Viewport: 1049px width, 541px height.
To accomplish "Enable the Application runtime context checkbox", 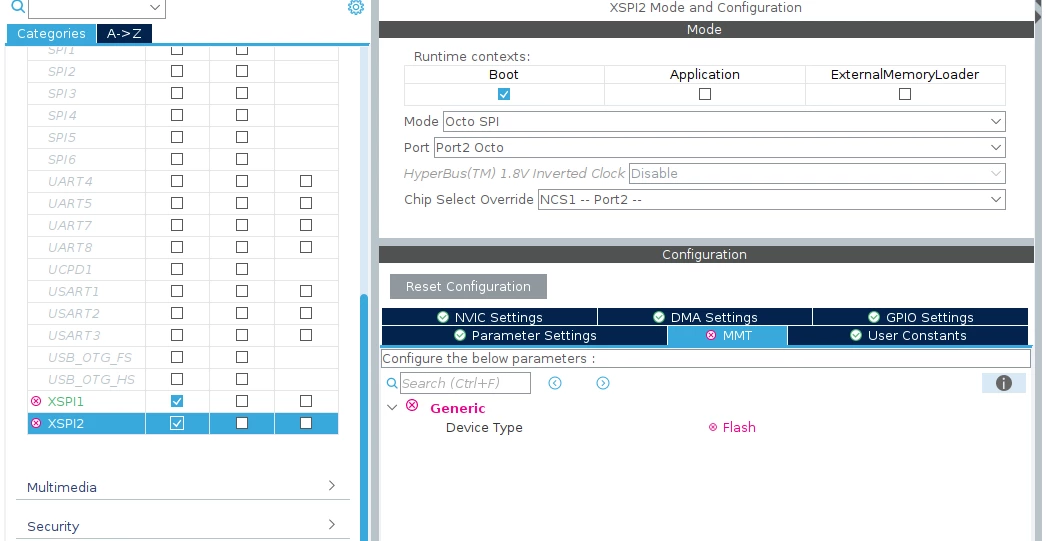I will (704, 94).
